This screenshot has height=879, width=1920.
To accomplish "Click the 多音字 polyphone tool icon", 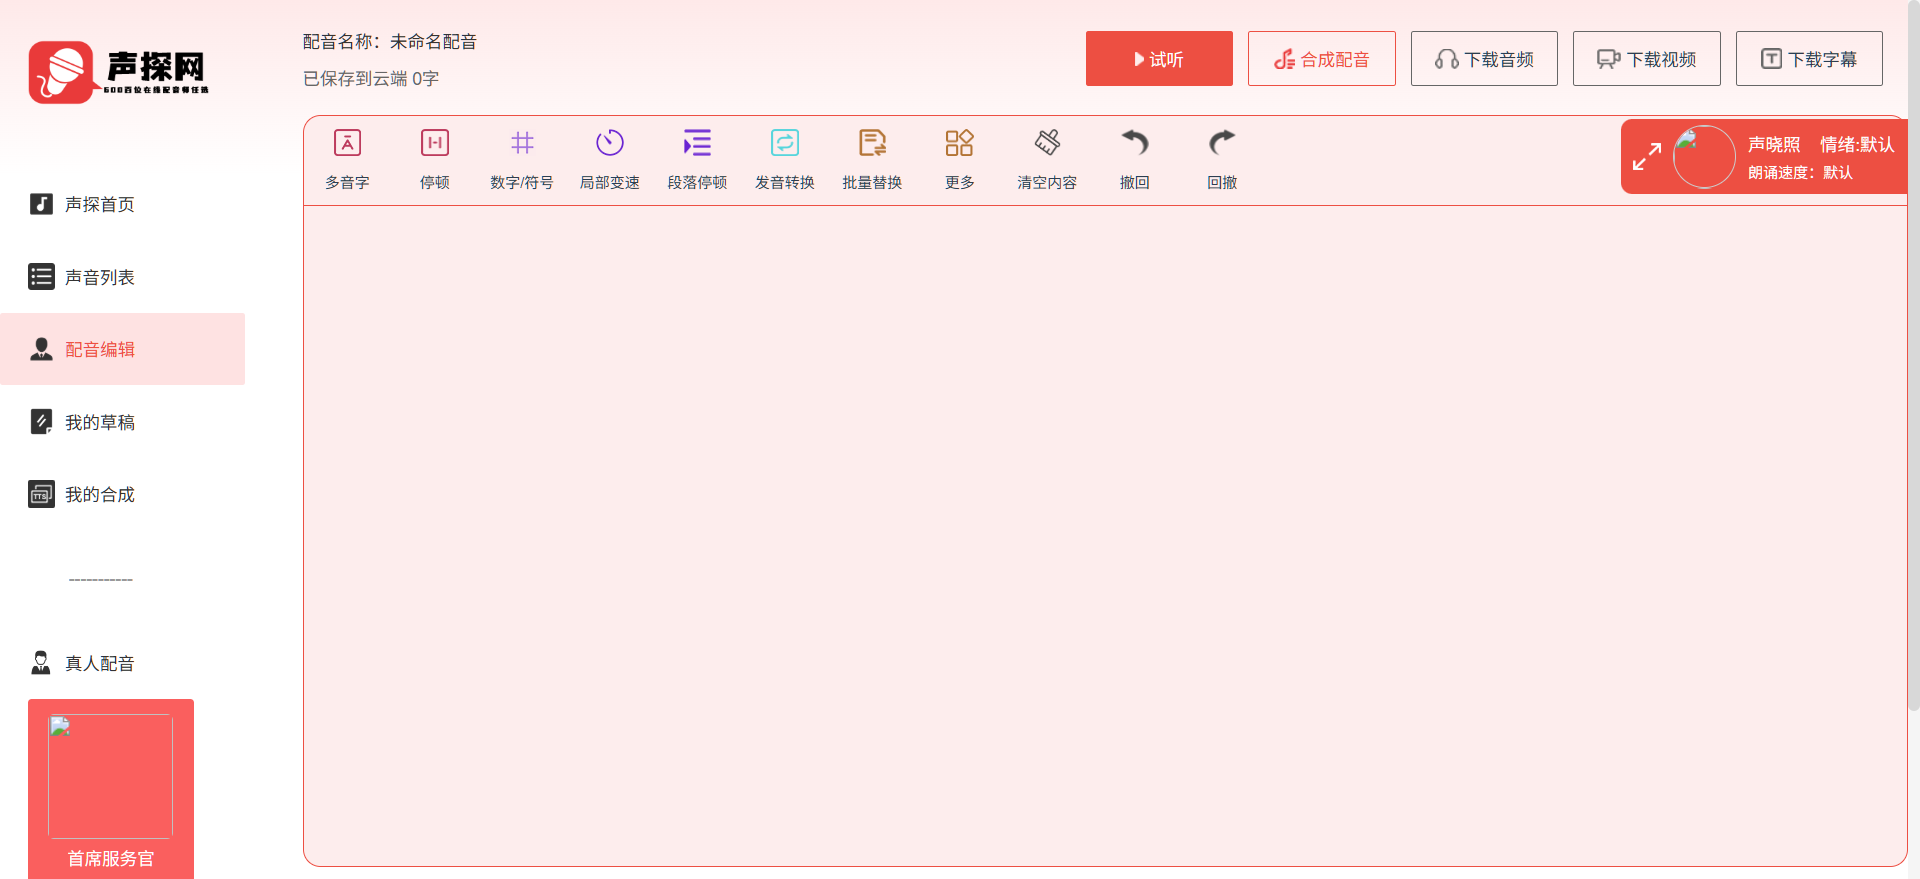I will point(347,143).
